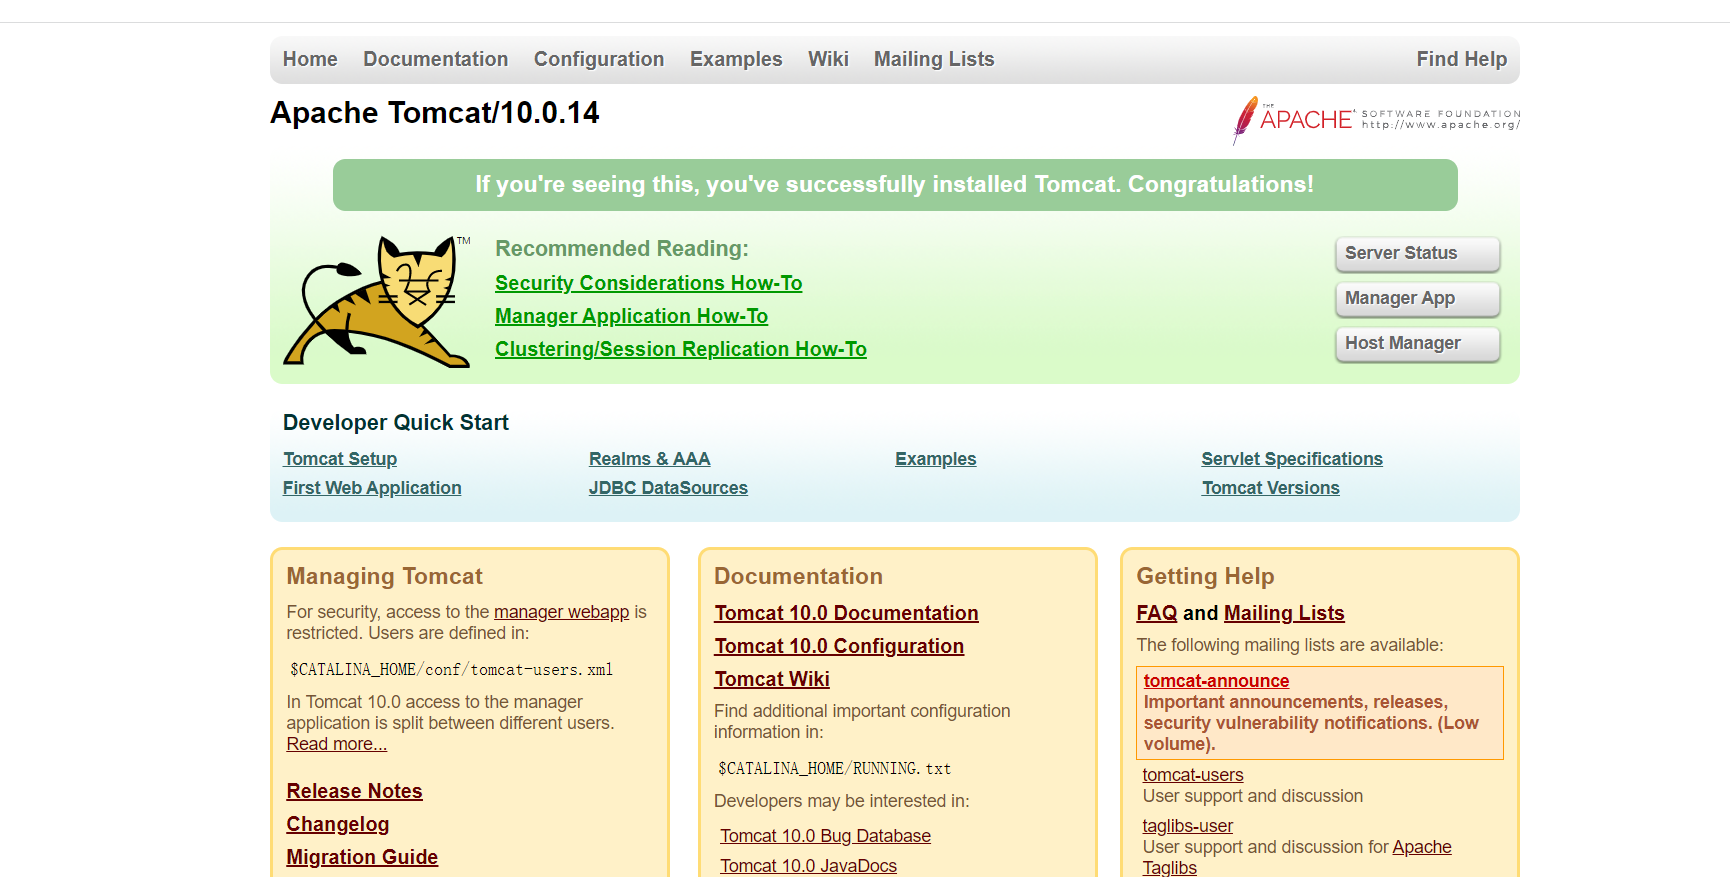
Task: Open Tomcat 10.0 Configuration link
Action: 839,646
